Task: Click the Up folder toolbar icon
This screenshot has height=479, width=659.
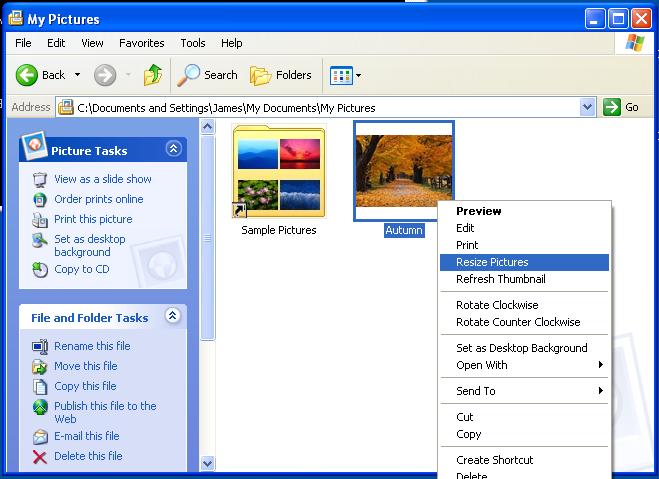Action: [153, 75]
